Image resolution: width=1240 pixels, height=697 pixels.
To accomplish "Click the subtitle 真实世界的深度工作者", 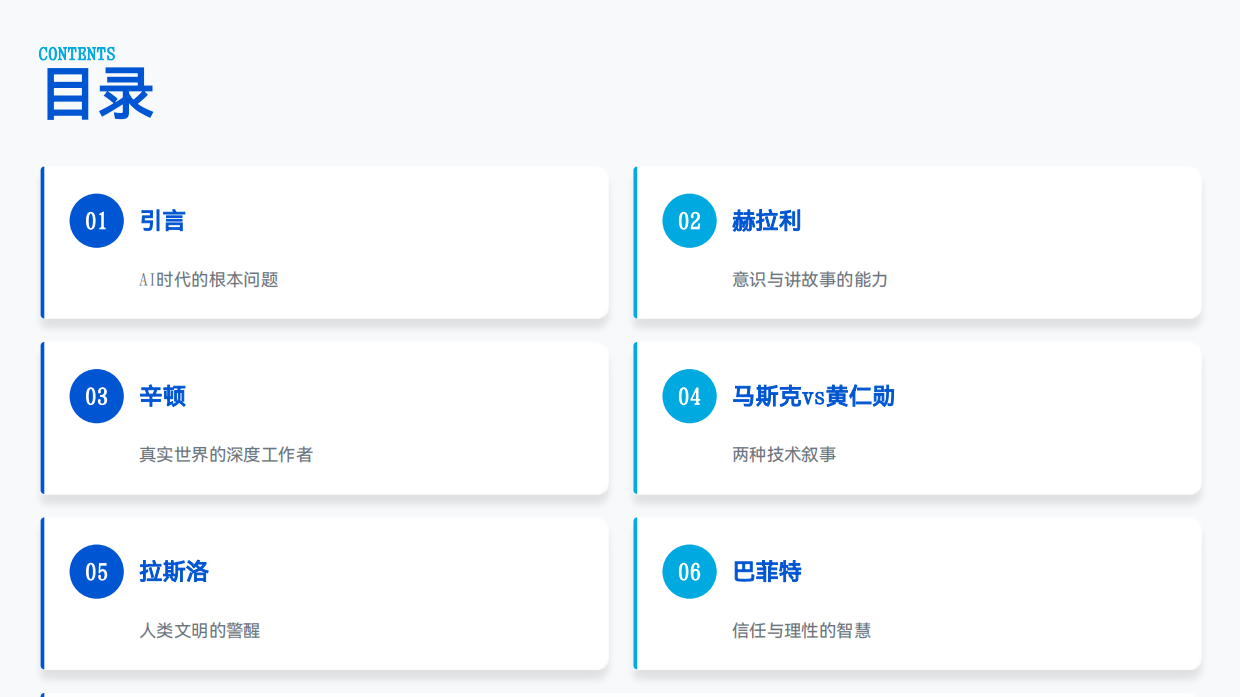I will coord(224,455).
